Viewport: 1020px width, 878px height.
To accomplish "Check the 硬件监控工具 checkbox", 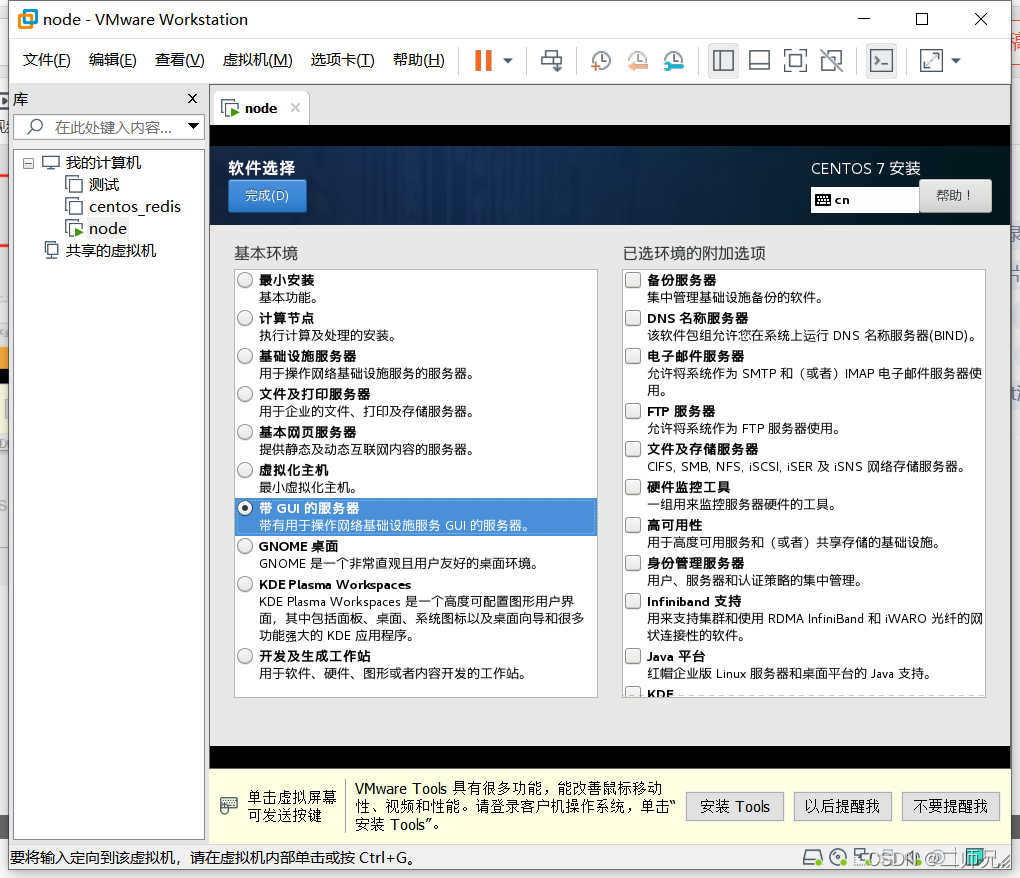I will 633,487.
